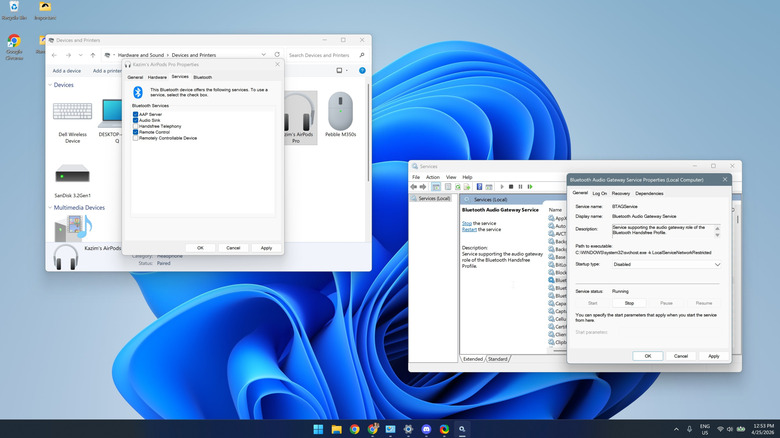Click Cancel in Bluetooth Audio Gateway properties
Image resolution: width=780 pixels, height=438 pixels.
tap(681, 356)
